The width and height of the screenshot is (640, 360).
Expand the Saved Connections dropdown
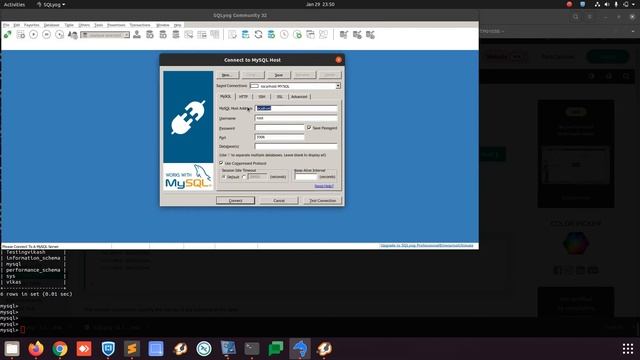338,86
